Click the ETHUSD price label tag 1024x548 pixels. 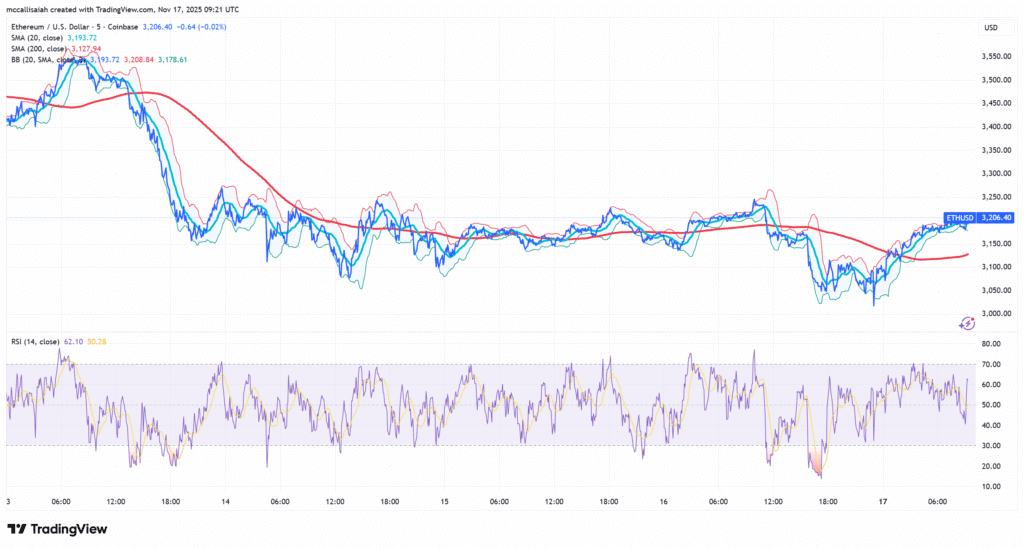click(958, 217)
